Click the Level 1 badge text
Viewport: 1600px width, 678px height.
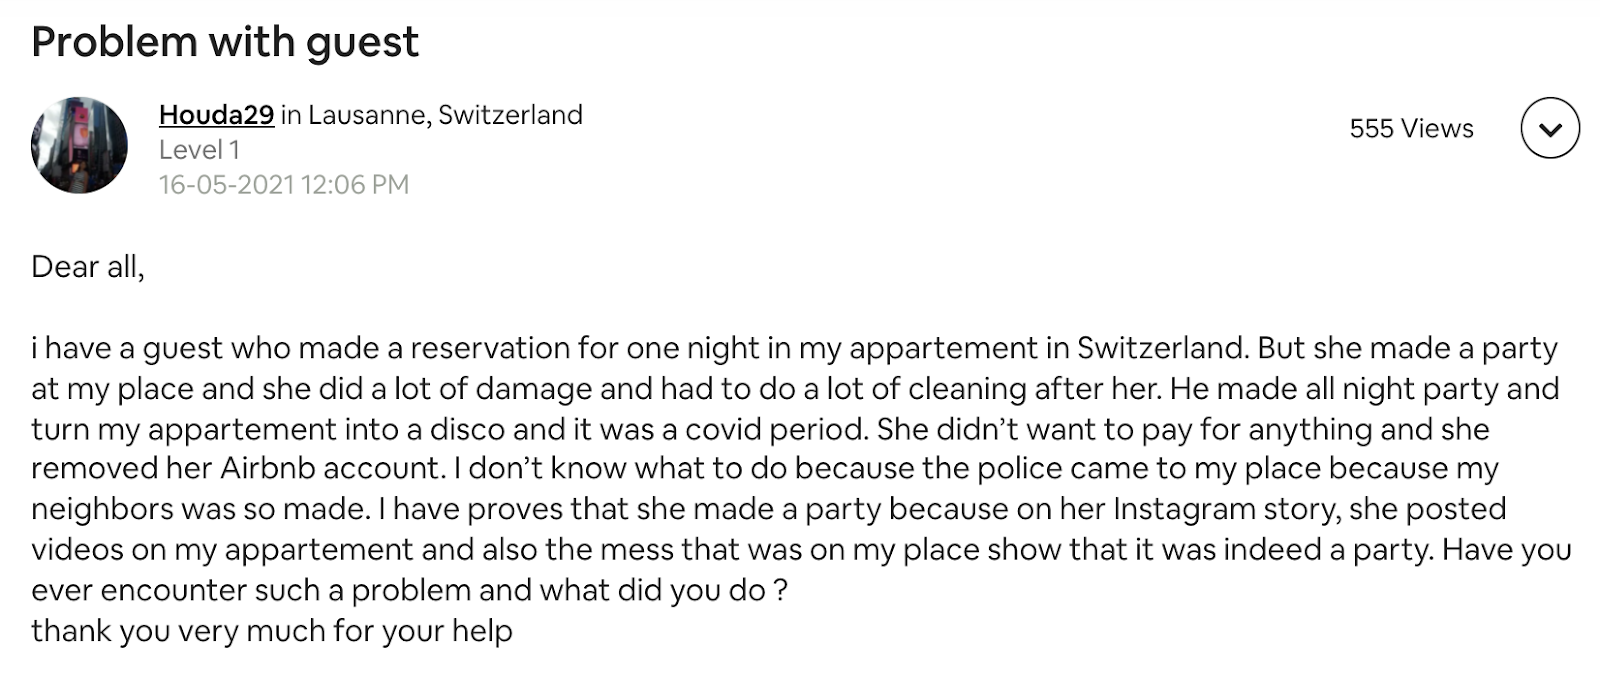[199, 150]
